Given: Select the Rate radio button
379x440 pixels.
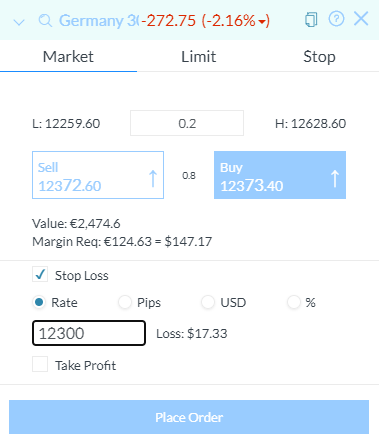Looking at the screenshot, I should [x=39, y=302].
